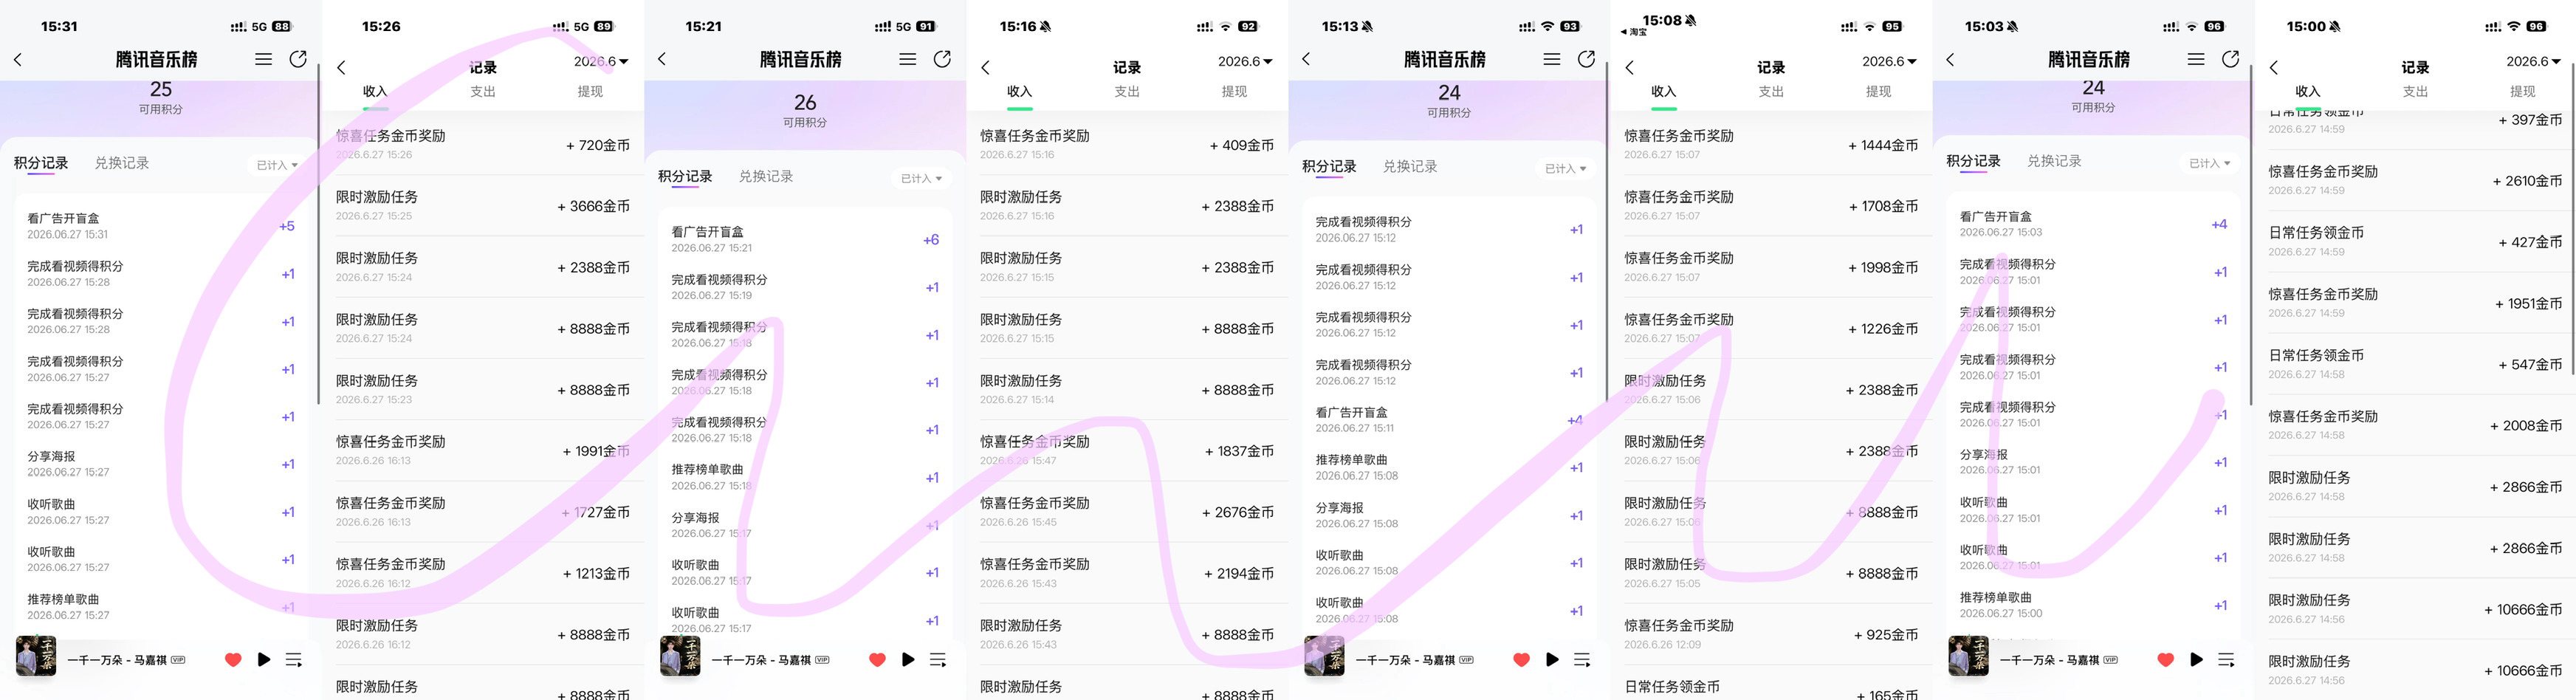Switch to the 支出 tab on the 15:16 screen
Viewport: 2576px width, 700px height.
pyautogui.click(x=1127, y=91)
